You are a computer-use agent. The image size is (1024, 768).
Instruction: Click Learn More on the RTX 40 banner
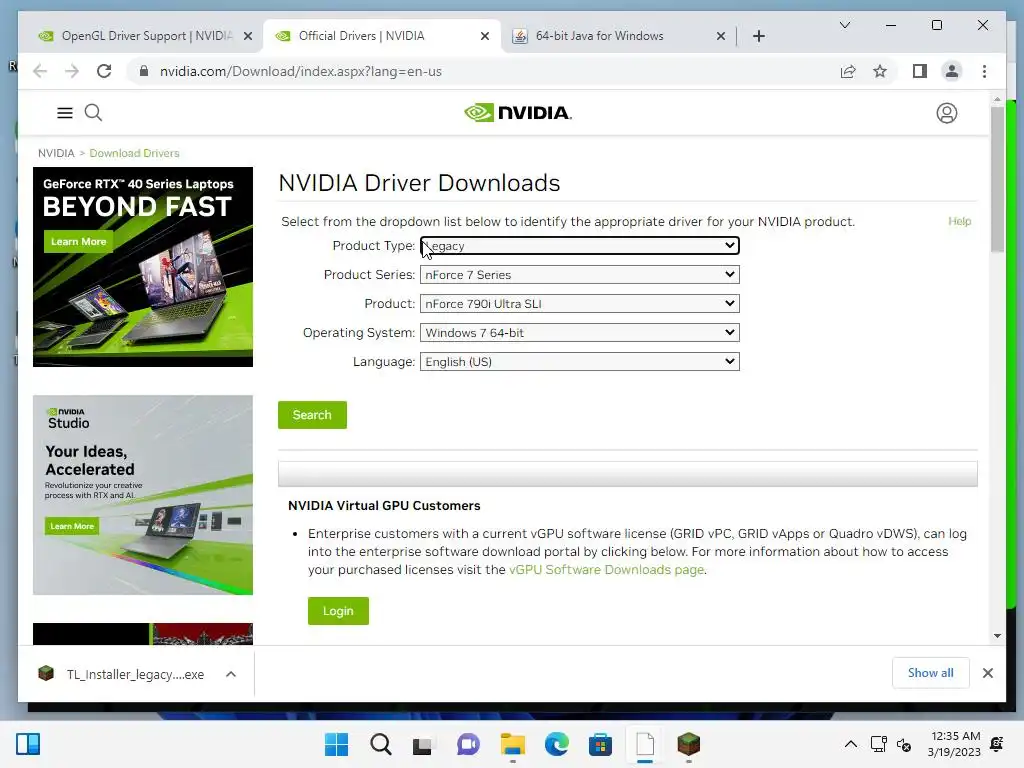point(78,242)
